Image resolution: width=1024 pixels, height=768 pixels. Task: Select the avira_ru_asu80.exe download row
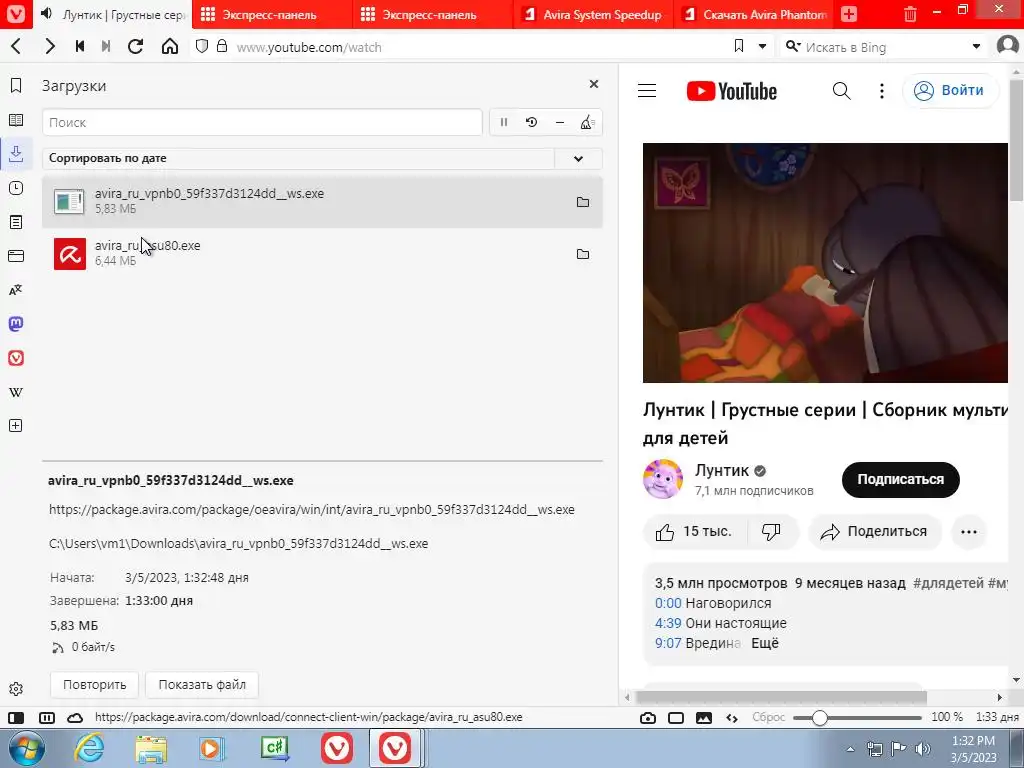(322, 254)
